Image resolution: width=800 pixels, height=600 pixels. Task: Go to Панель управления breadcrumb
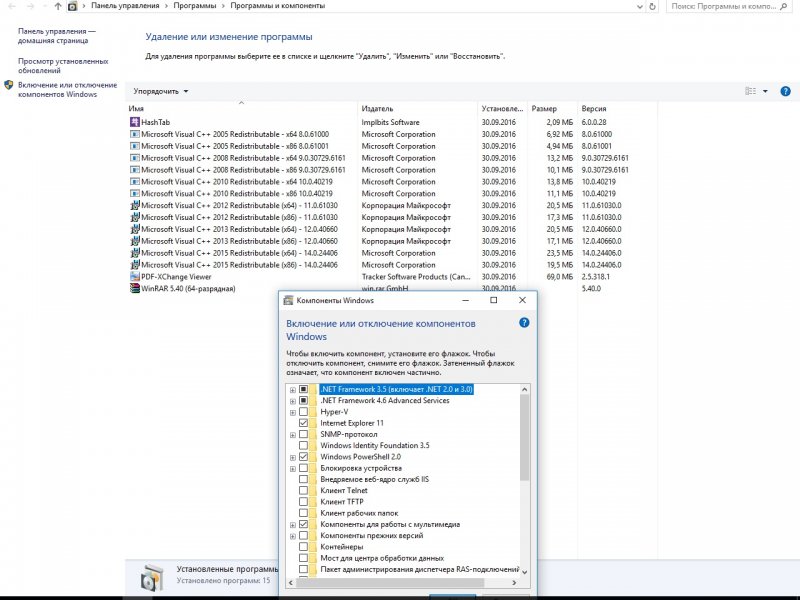(125, 6)
